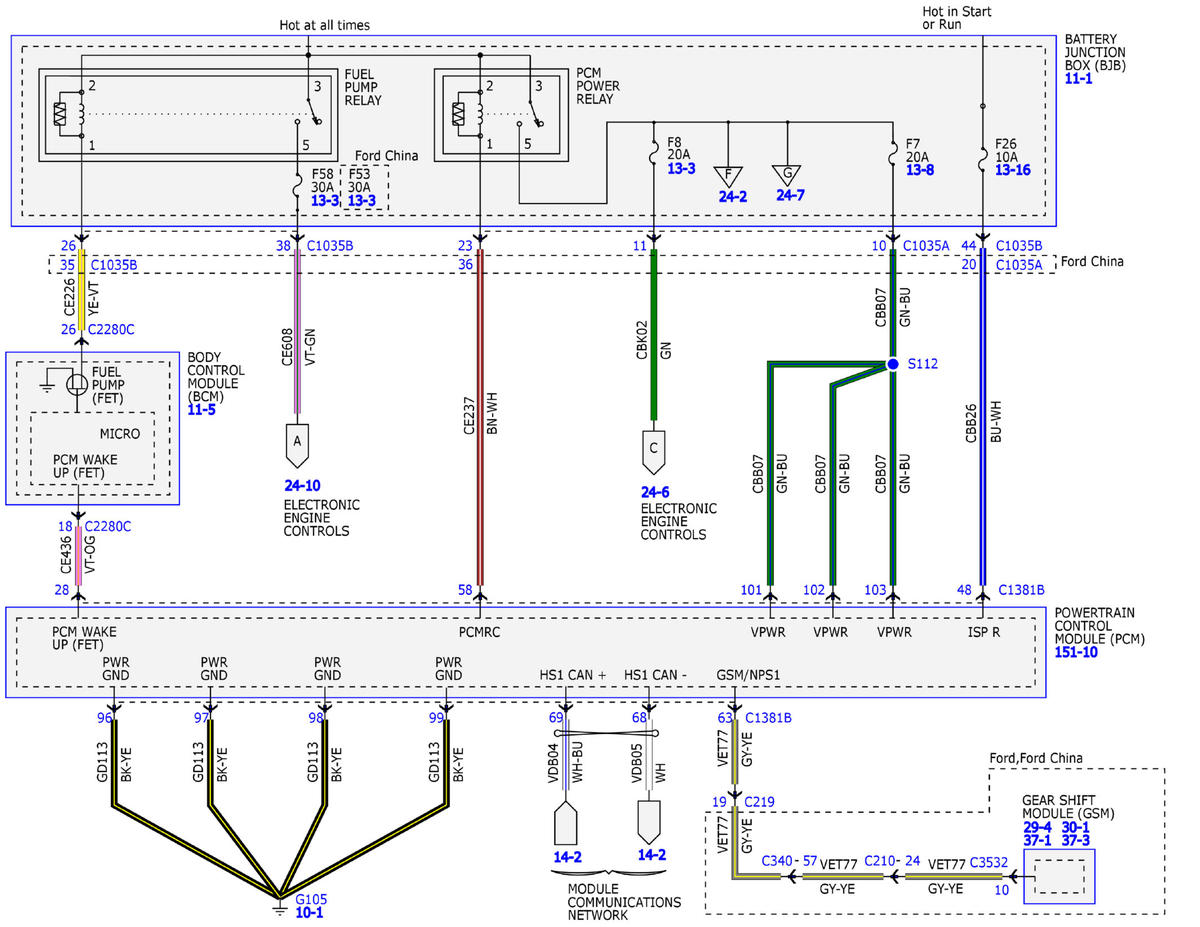1200x927 pixels.
Task: Select the MODULE COMMUNICATIONS NETWORK caption
Action: click(624, 901)
